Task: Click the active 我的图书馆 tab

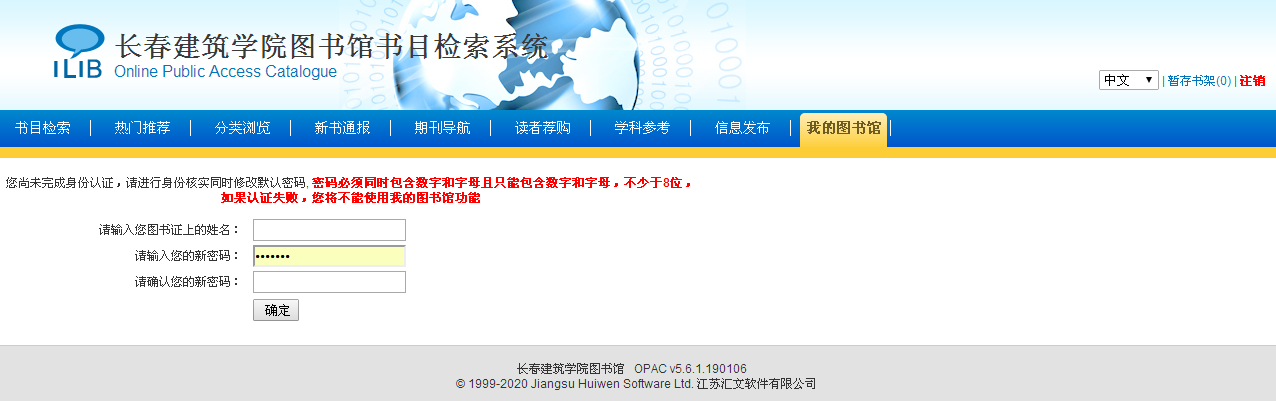Action: pos(843,128)
